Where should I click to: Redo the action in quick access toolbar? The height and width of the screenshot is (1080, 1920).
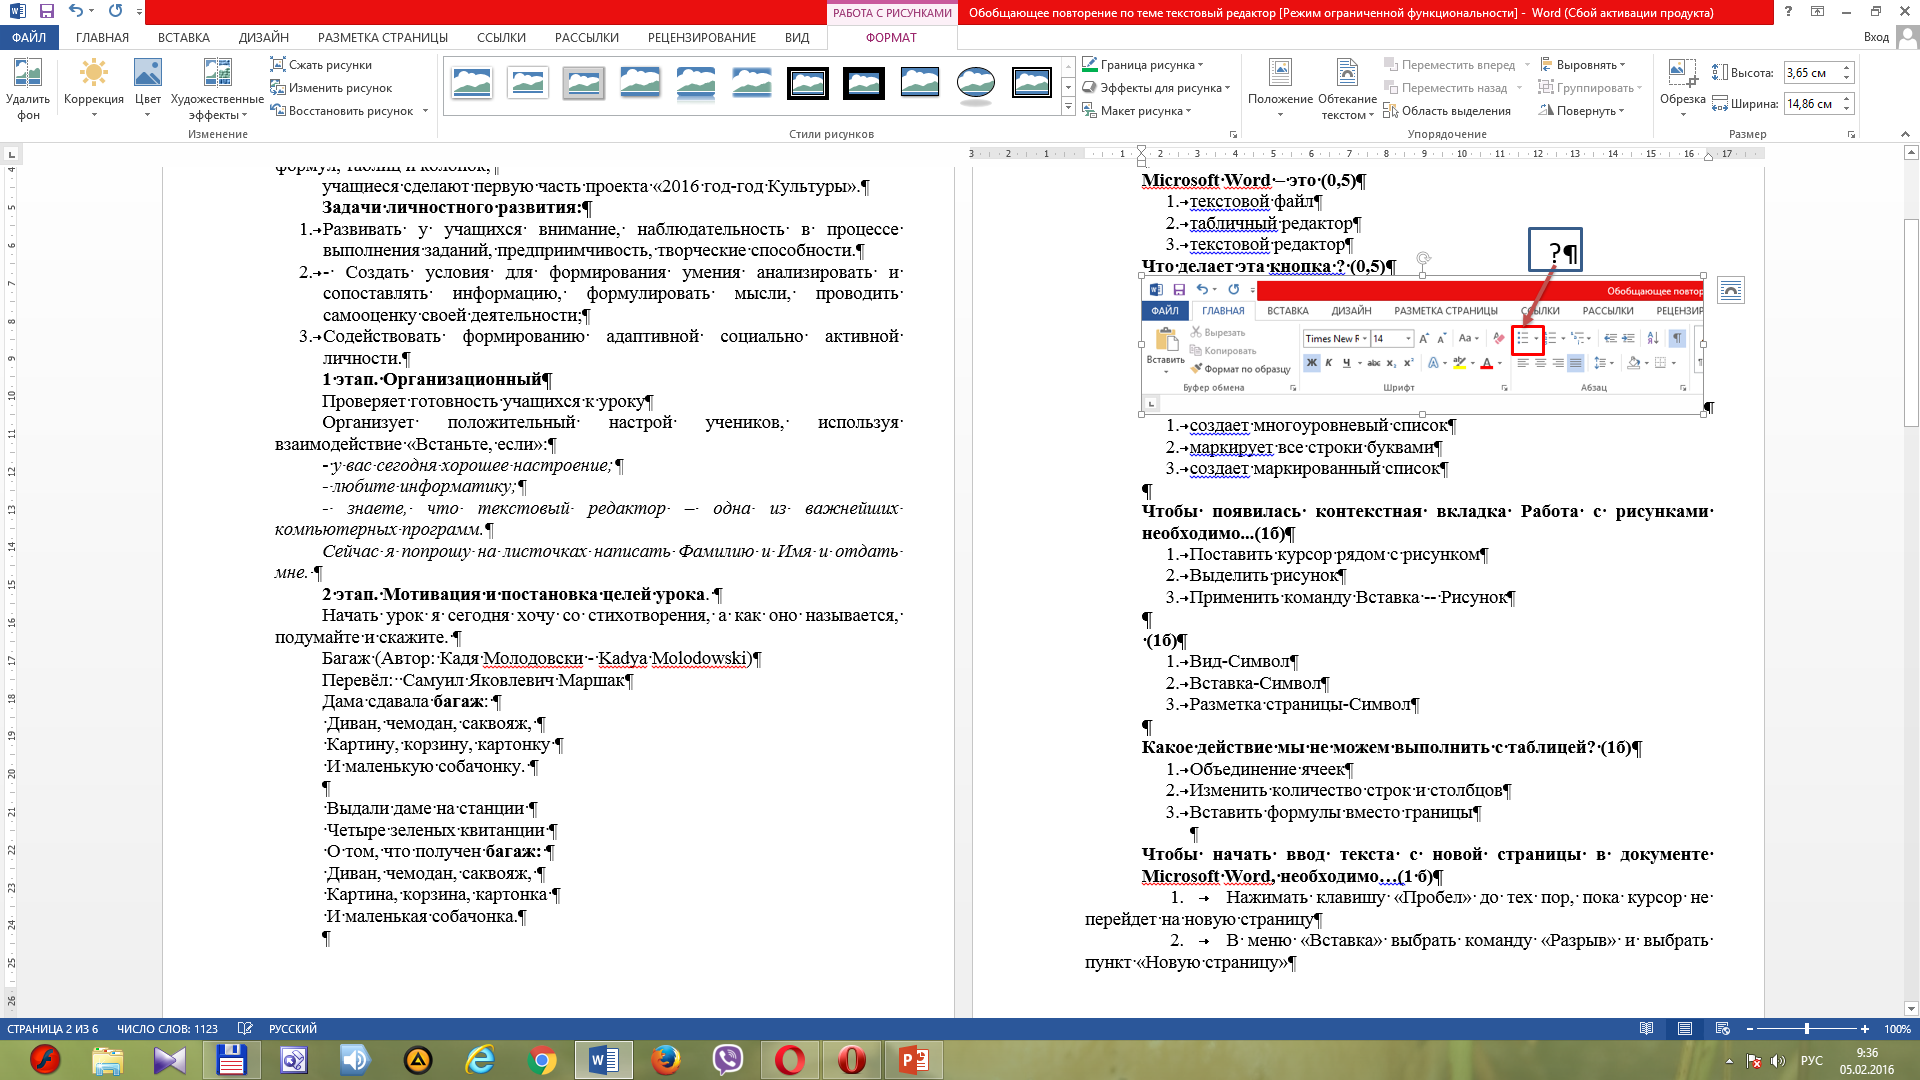115,11
